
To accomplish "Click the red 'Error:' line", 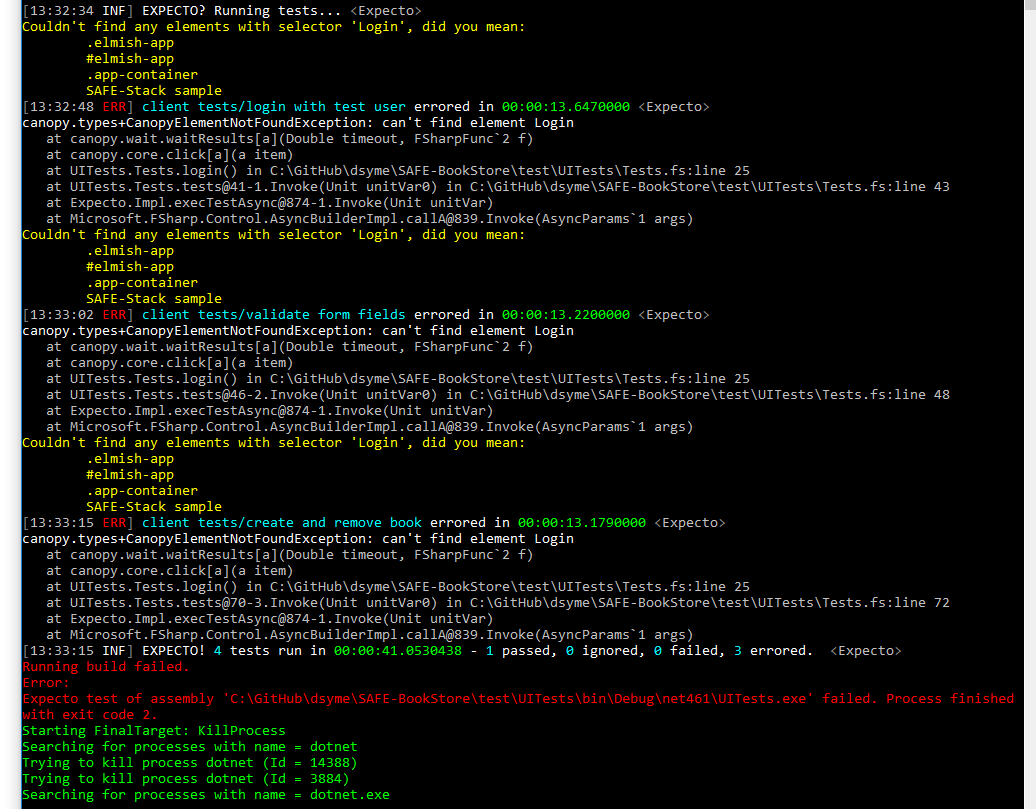I will click(x=46, y=683).
